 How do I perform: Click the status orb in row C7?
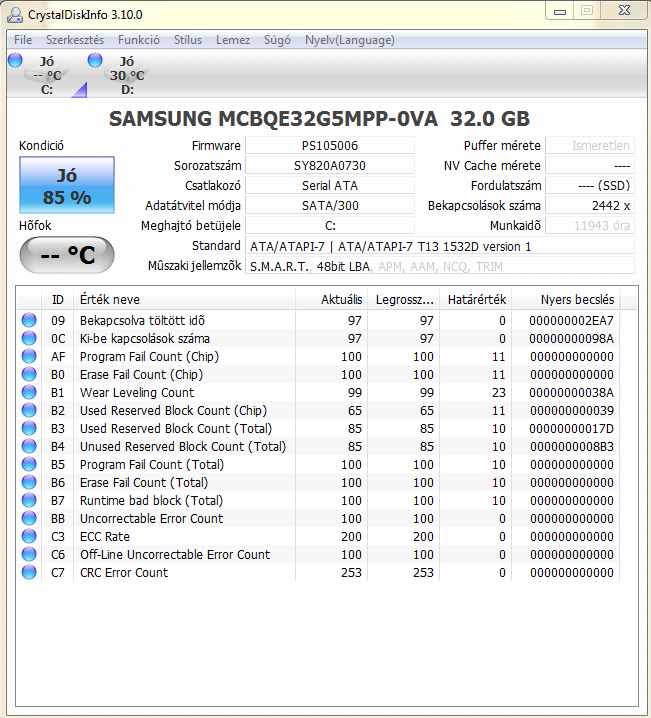29,572
